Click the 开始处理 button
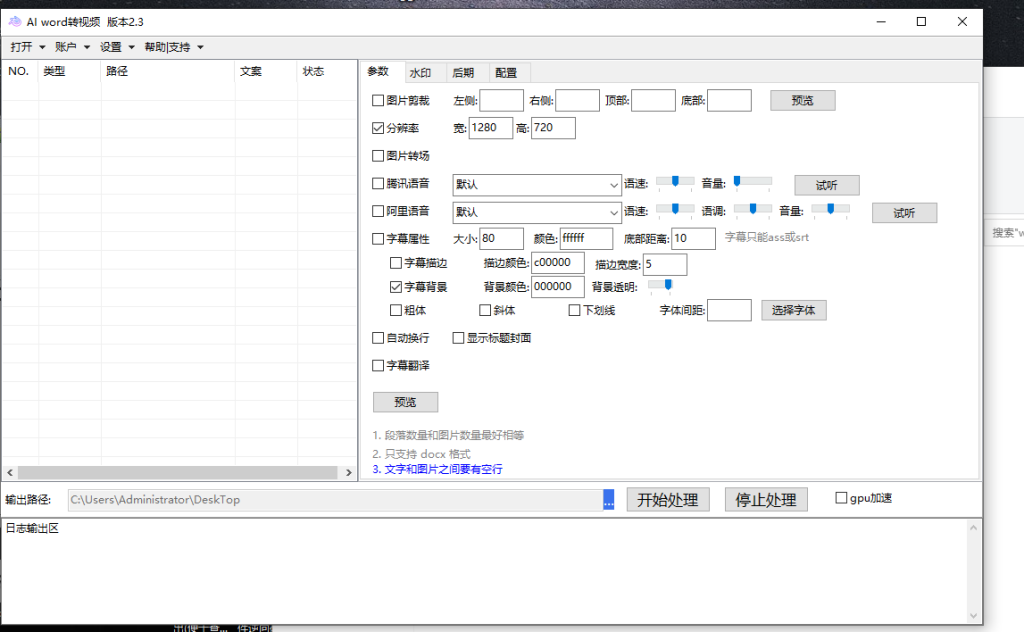 point(668,500)
